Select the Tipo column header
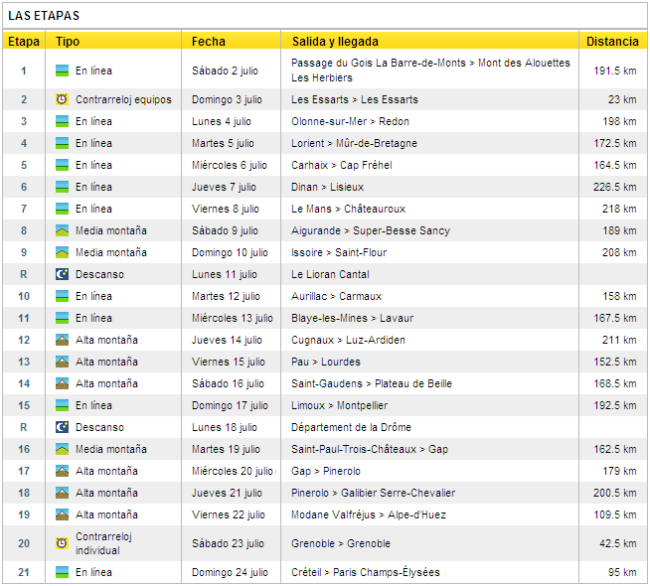 coord(68,42)
